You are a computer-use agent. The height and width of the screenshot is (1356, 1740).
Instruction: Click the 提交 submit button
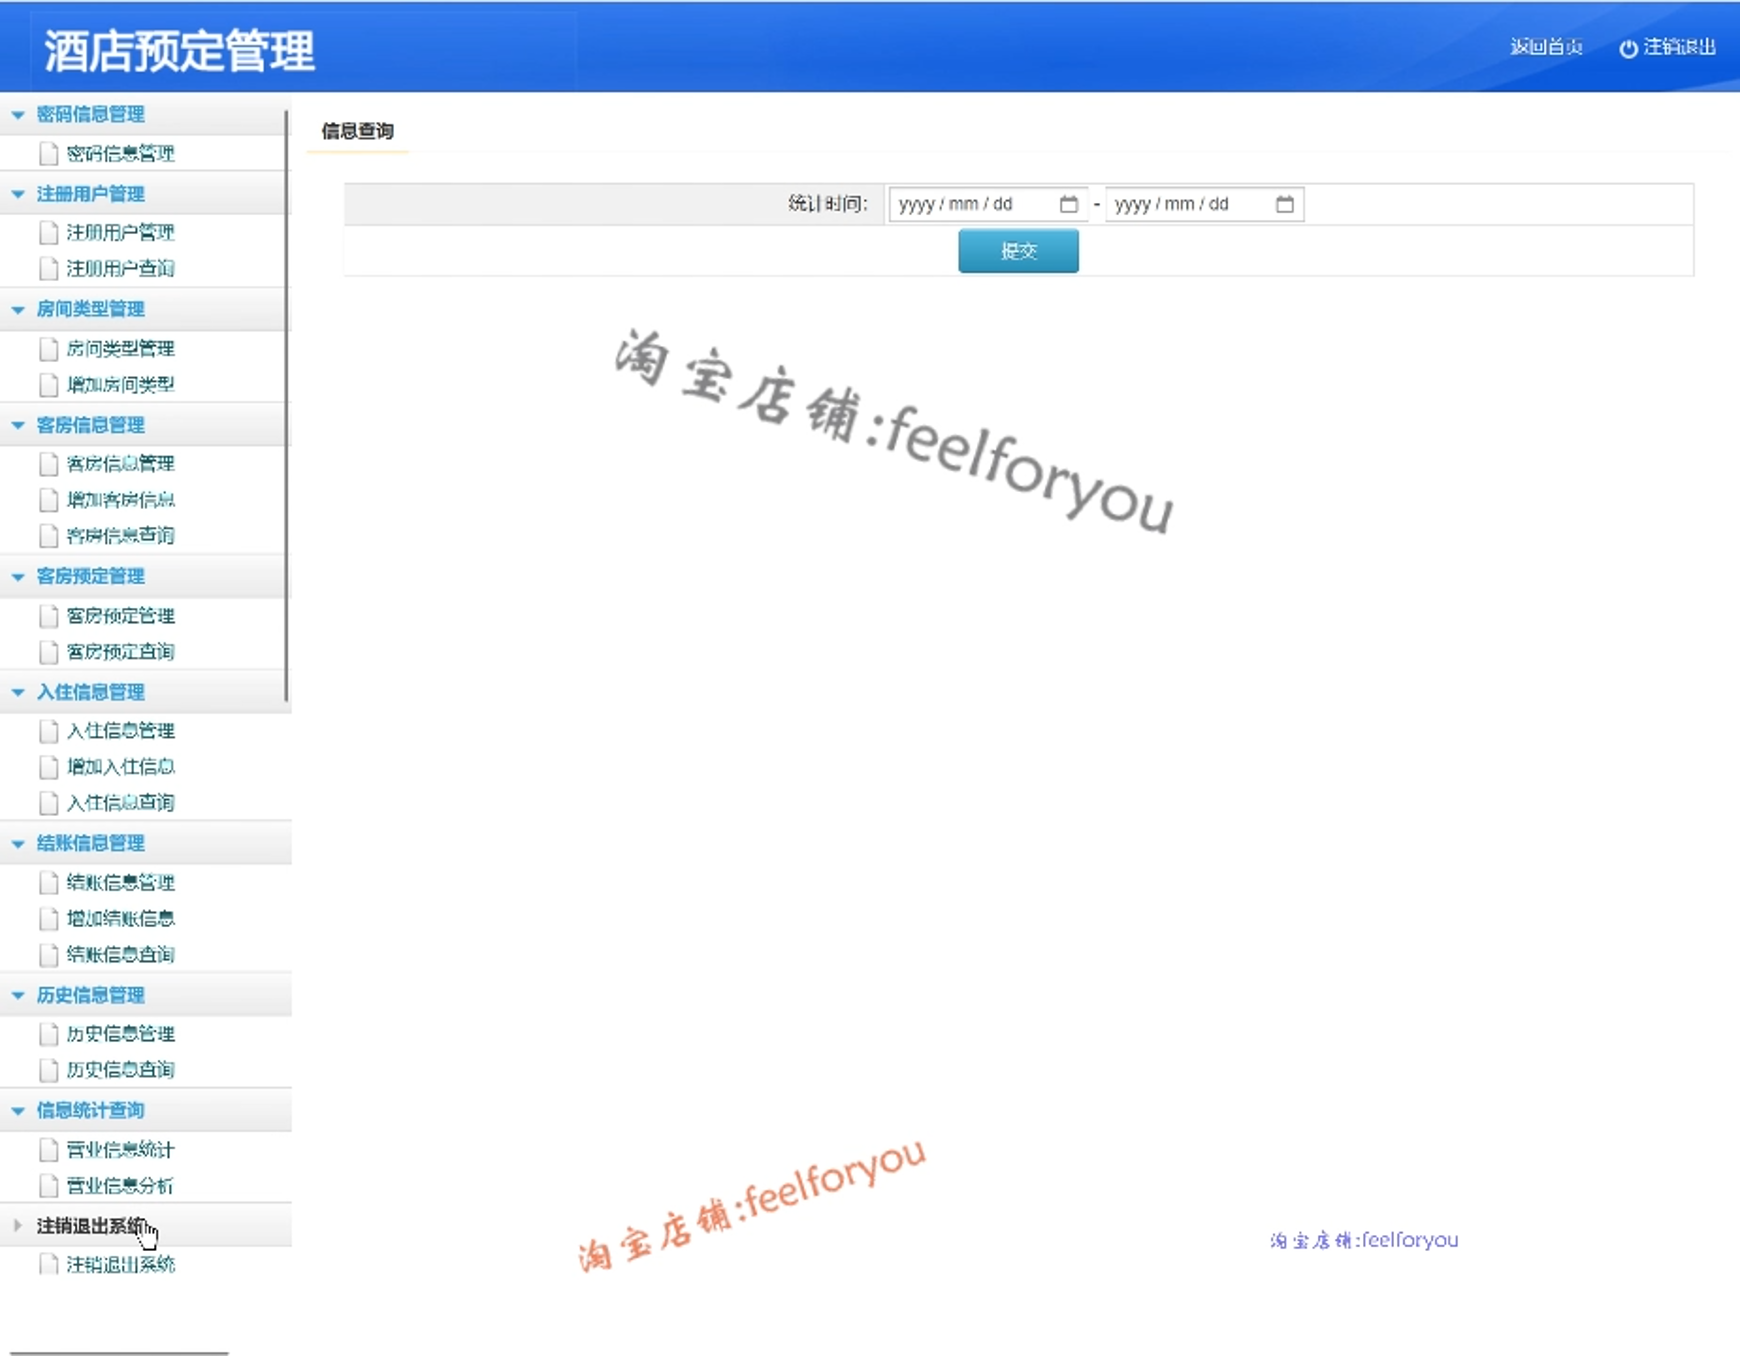pyautogui.click(x=1018, y=251)
